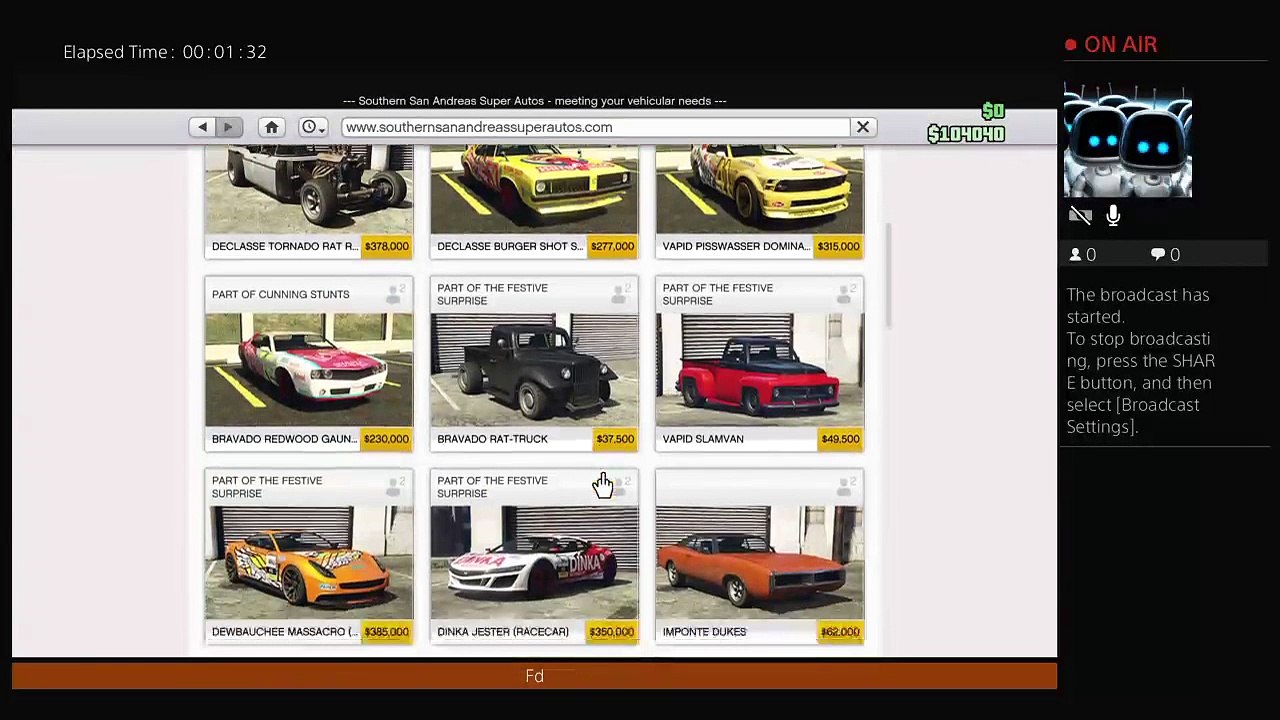This screenshot has width=1280, height=720.
Task: Open the red Vapid Slamvan photo
Action: [760, 370]
